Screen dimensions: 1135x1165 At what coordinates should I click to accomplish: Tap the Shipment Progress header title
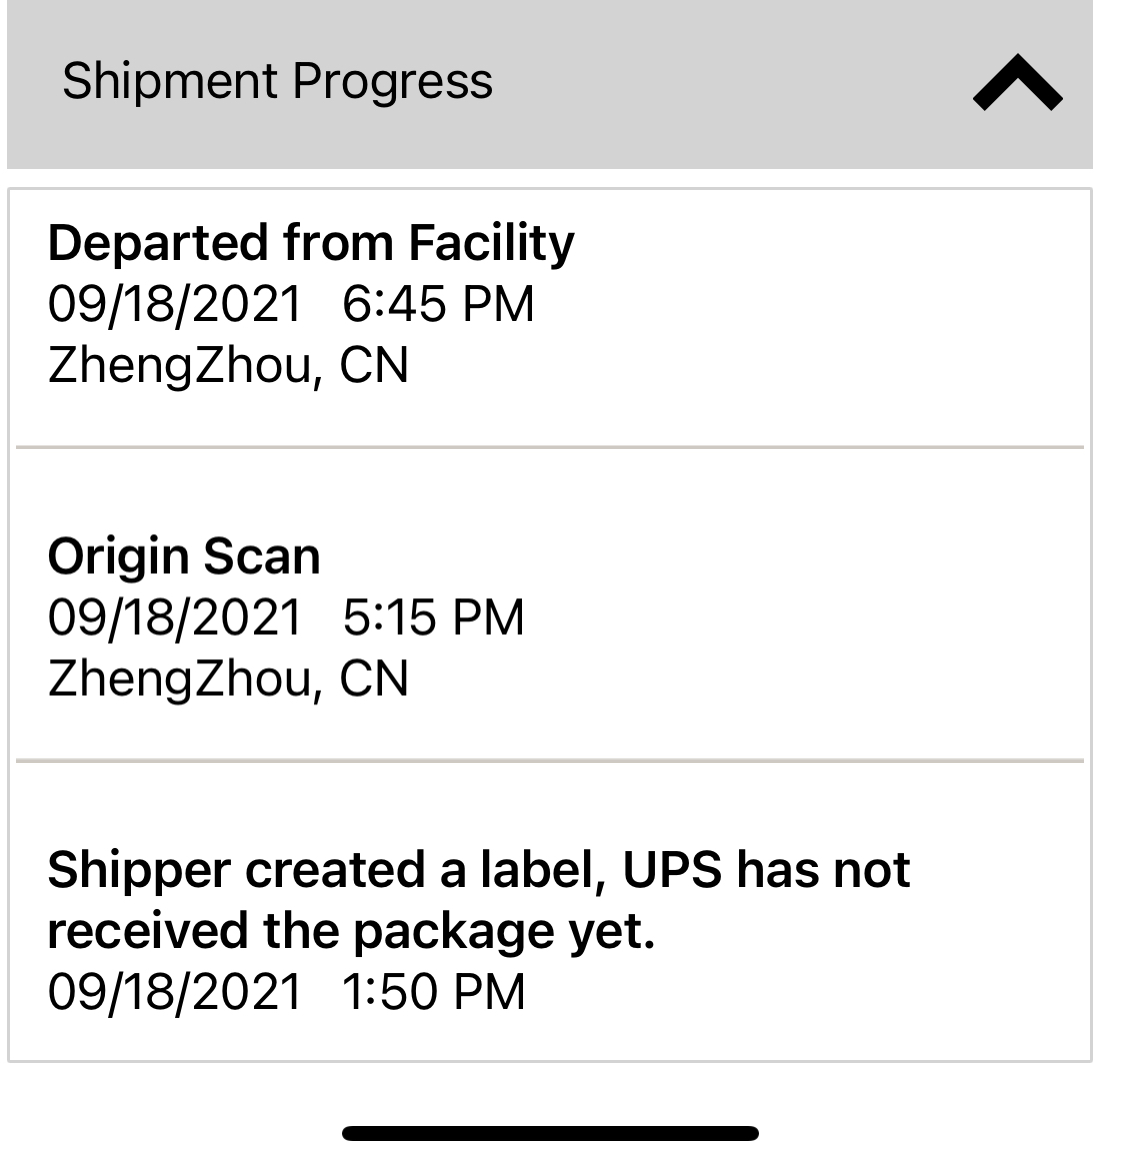pyautogui.click(x=277, y=81)
